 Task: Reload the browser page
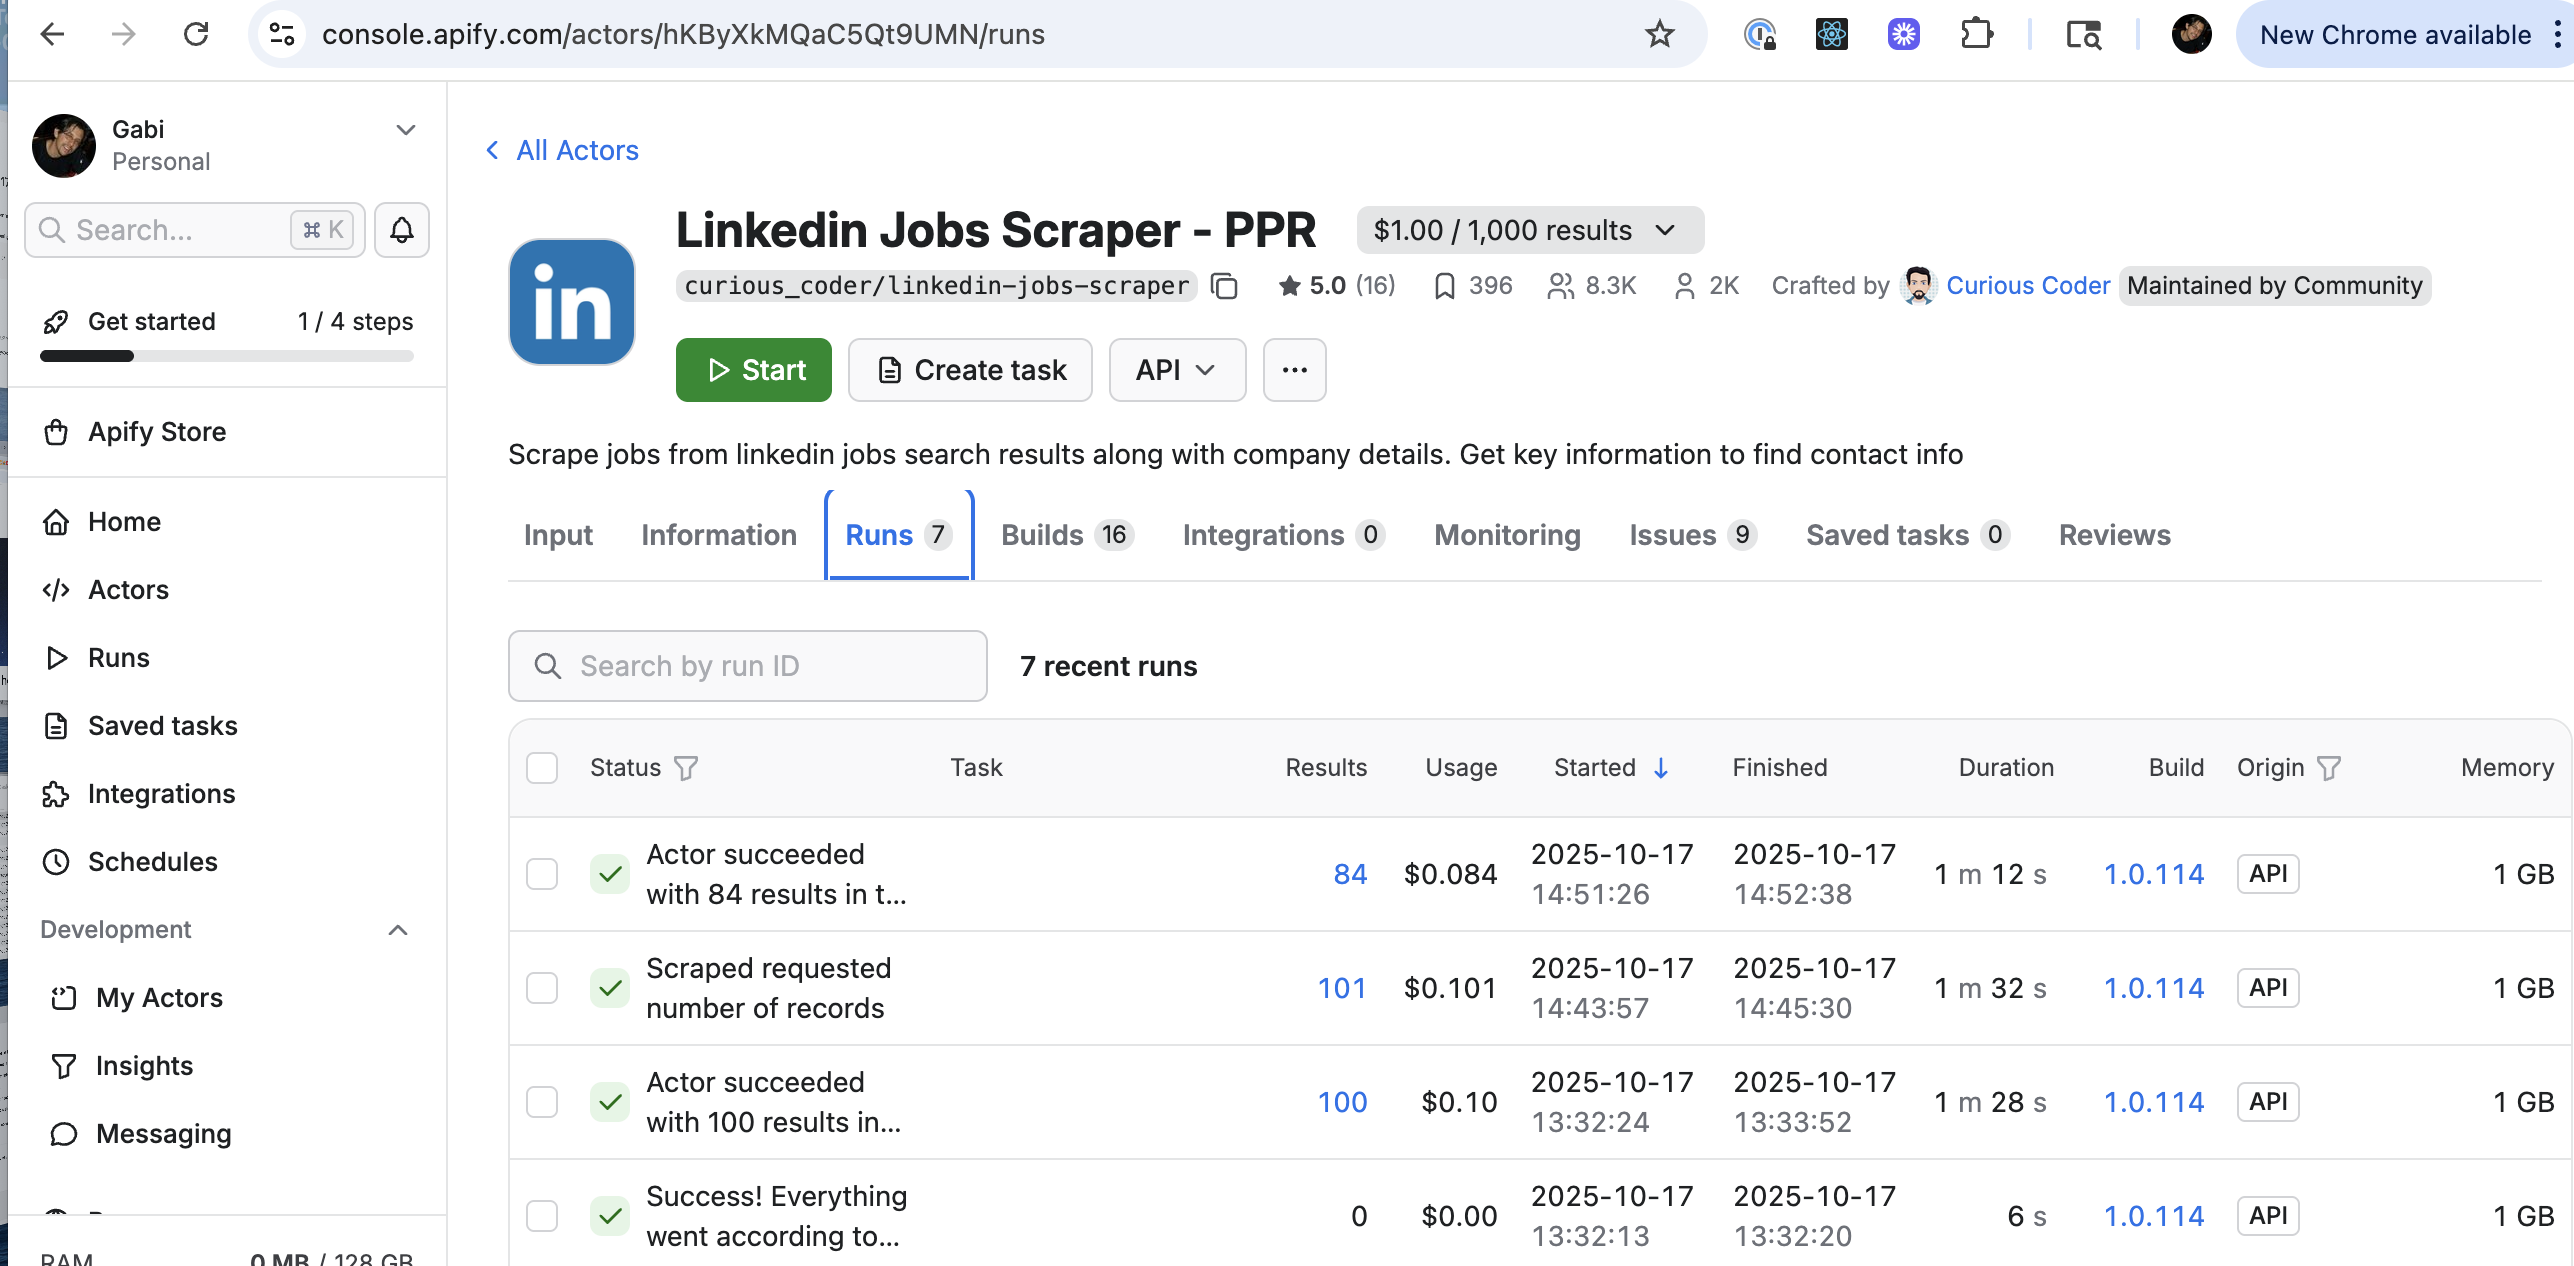(196, 34)
